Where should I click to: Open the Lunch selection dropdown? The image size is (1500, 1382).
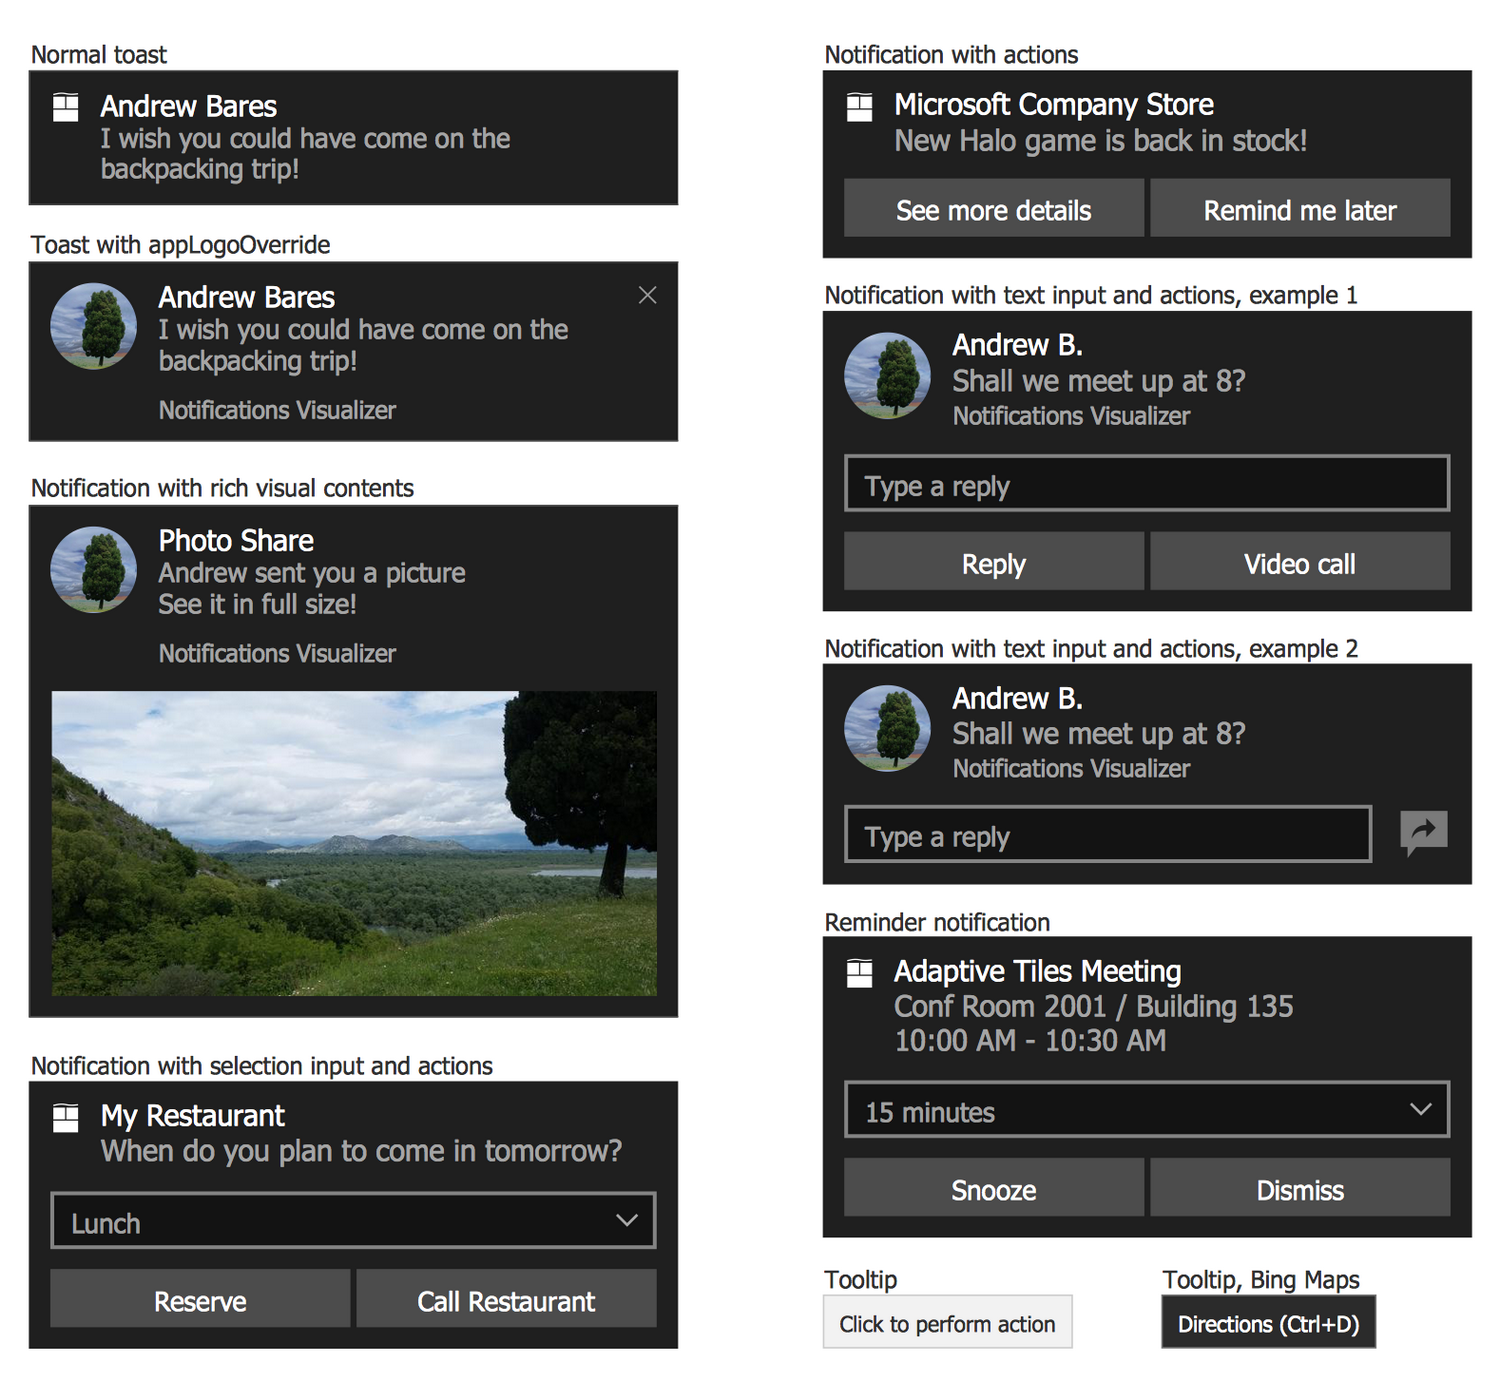pyautogui.click(x=353, y=1220)
